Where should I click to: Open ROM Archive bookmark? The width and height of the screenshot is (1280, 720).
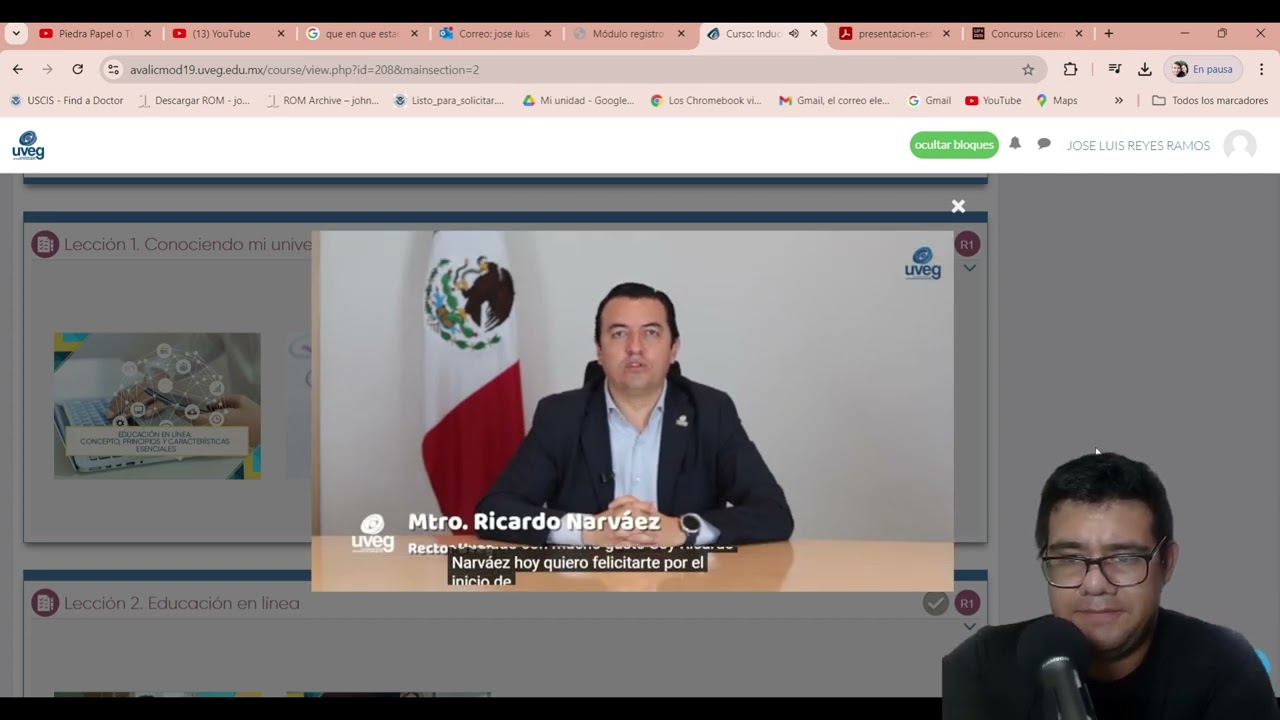click(x=322, y=100)
